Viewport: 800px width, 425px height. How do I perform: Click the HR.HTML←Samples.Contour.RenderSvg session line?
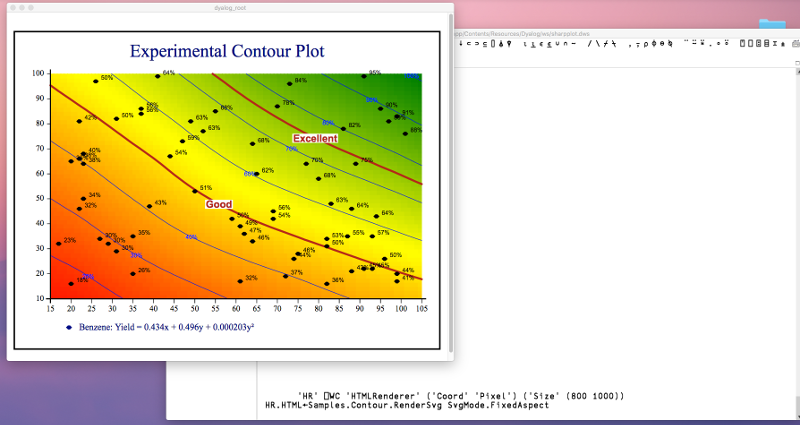coord(407,405)
